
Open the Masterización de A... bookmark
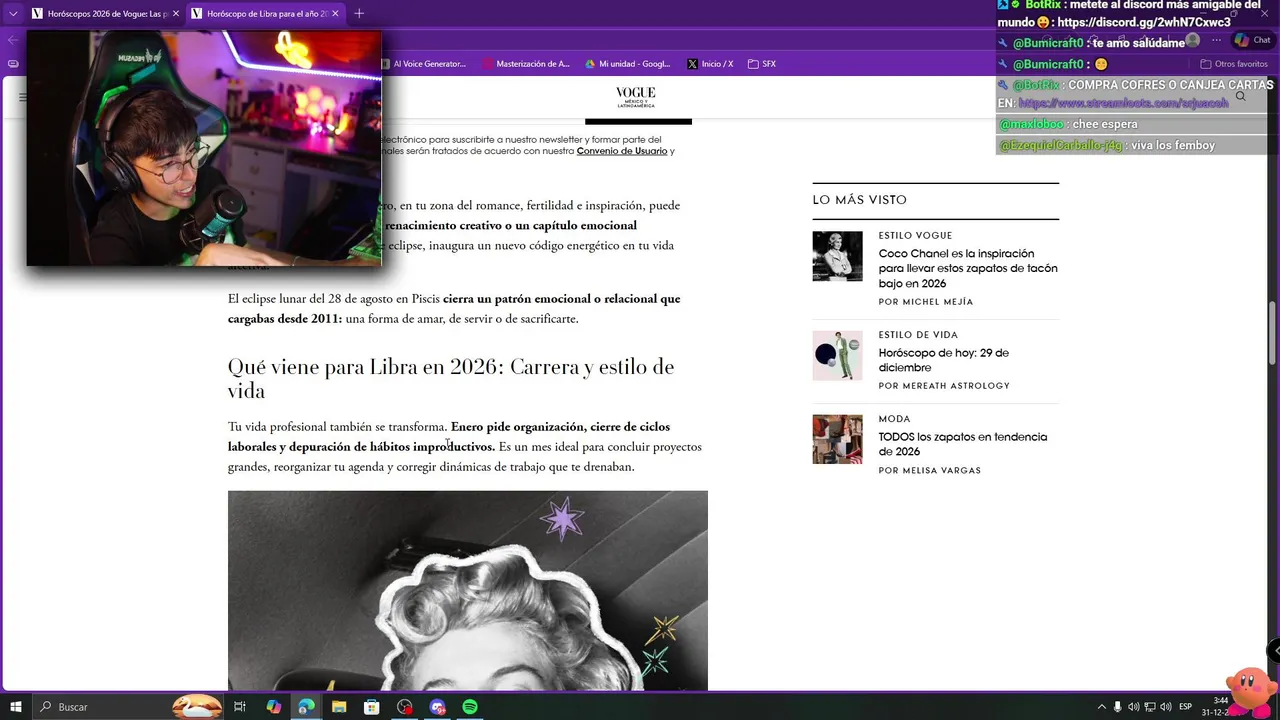525,64
